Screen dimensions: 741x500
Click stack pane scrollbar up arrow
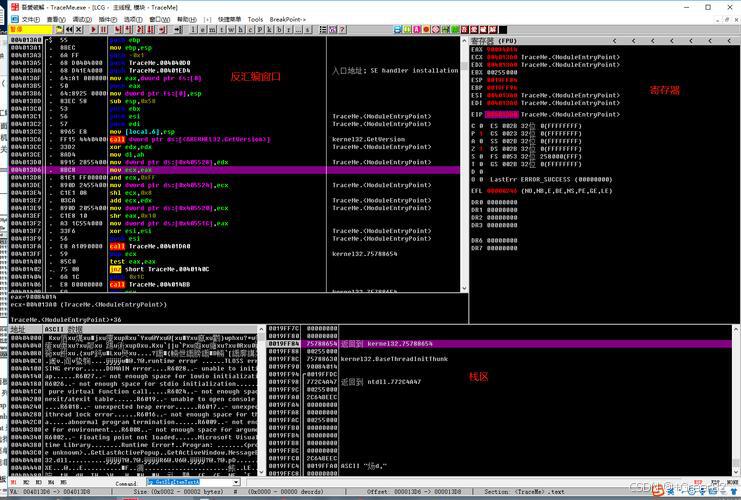tap(736, 329)
